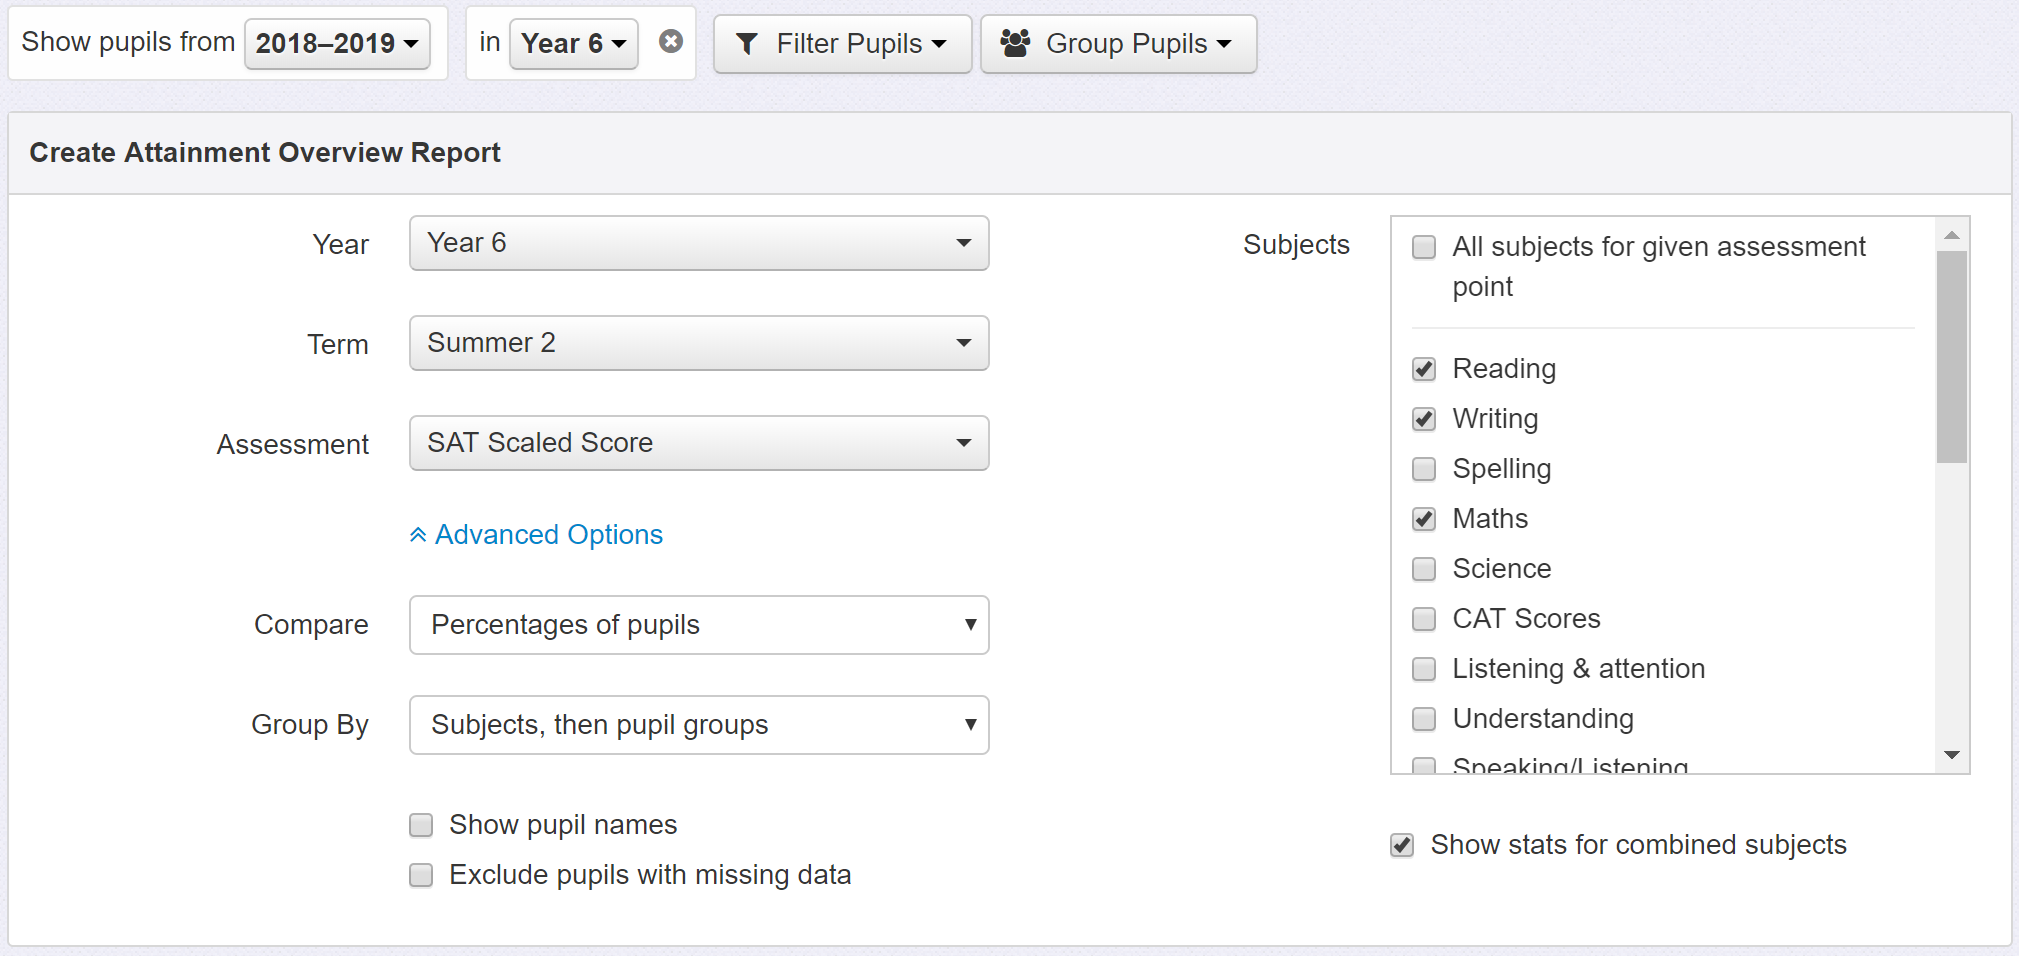Uncheck the Writing subject
This screenshot has width=2019, height=956.
point(1424,419)
